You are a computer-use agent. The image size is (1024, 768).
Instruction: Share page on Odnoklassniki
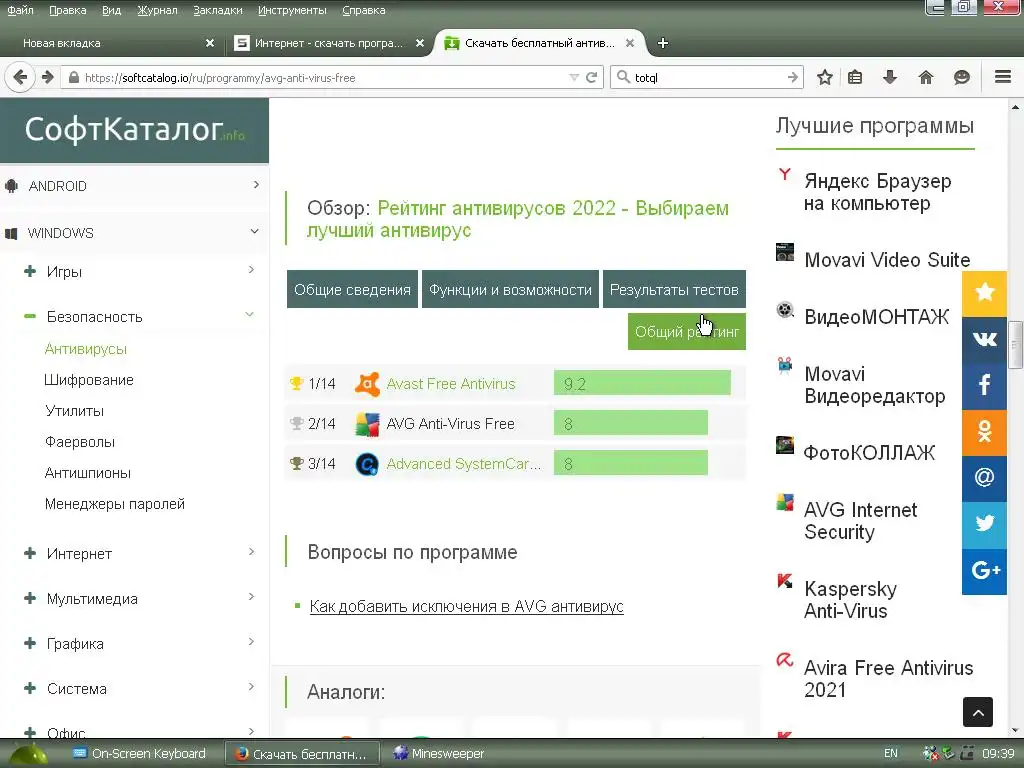(x=984, y=432)
